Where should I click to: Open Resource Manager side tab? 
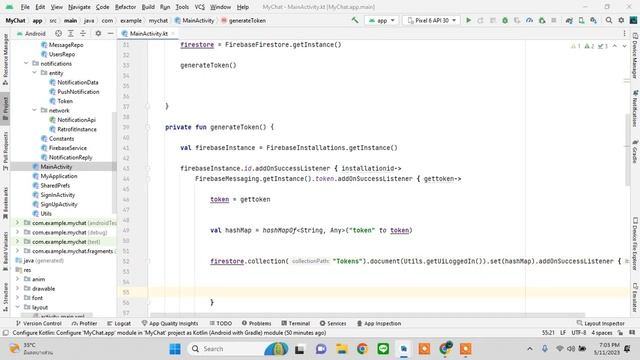pos(5,59)
